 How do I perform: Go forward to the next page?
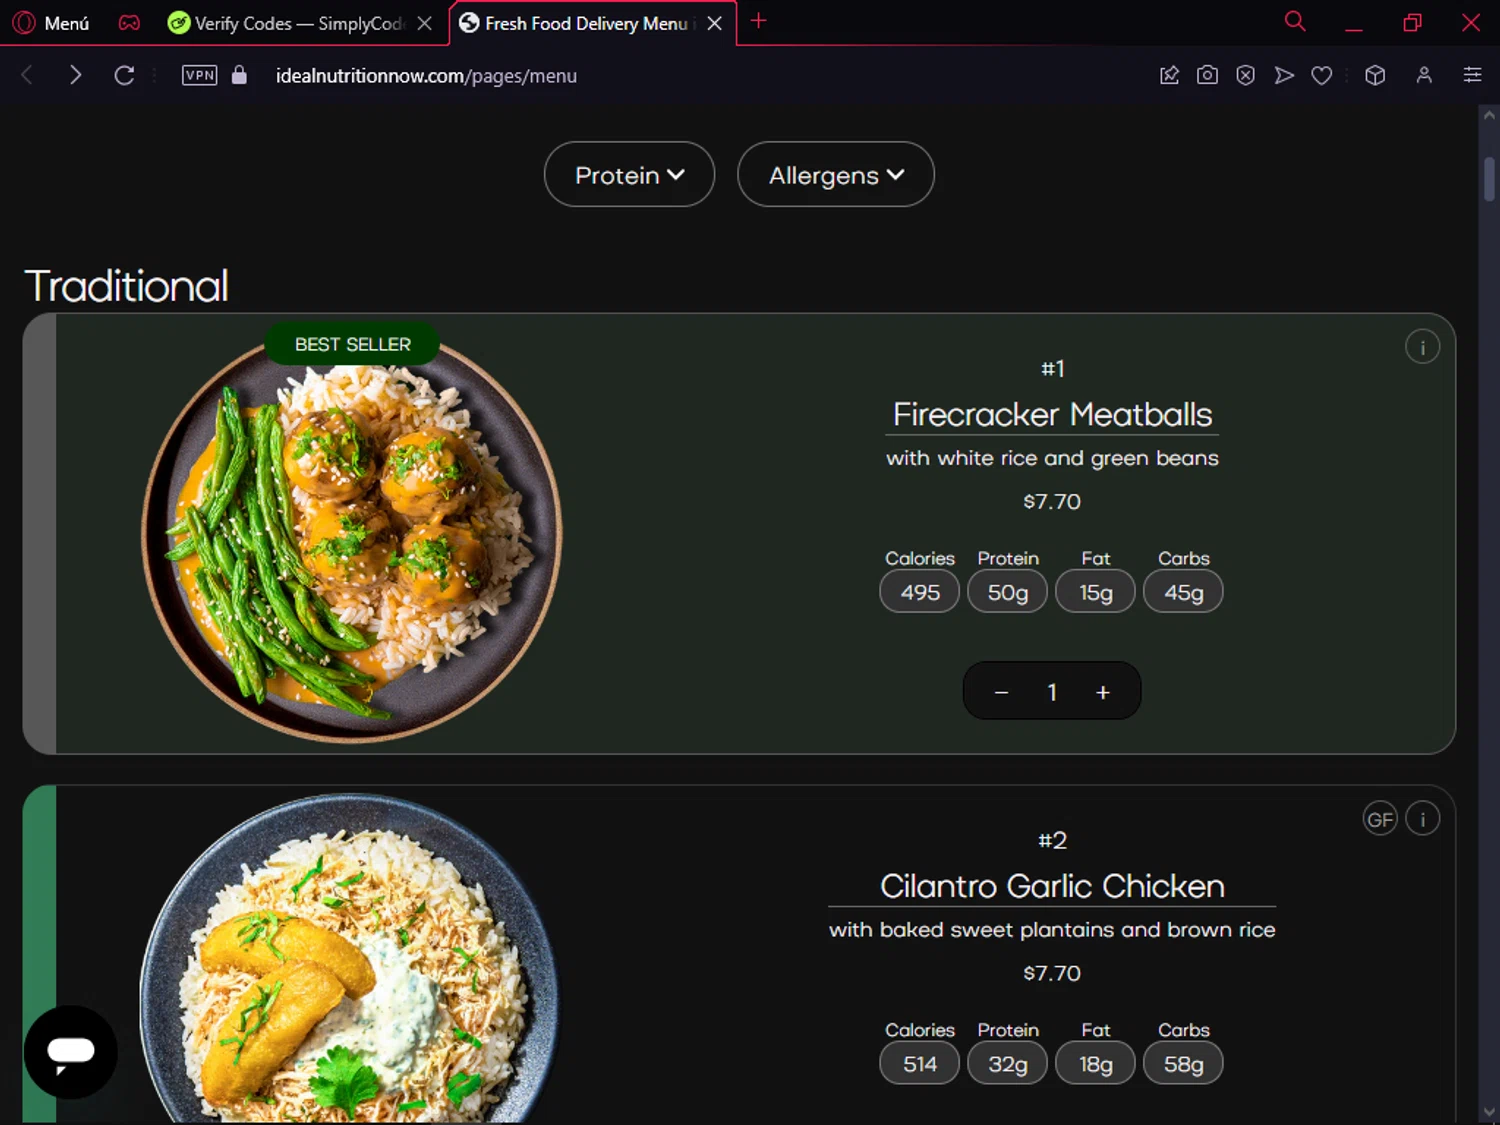(75, 75)
